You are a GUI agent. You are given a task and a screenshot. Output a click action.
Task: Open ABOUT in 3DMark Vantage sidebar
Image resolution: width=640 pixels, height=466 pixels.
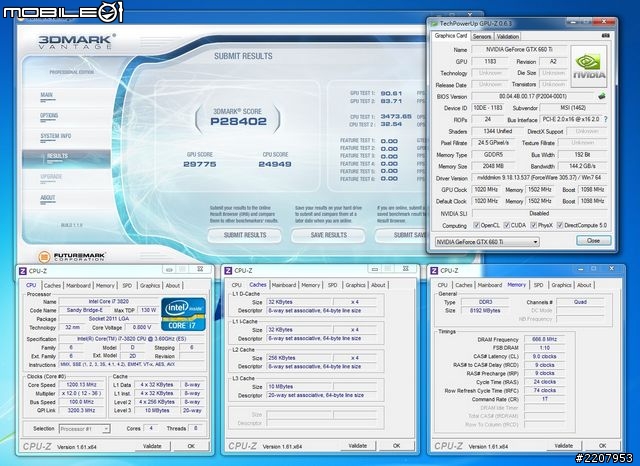pyautogui.click(x=47, y=197)
